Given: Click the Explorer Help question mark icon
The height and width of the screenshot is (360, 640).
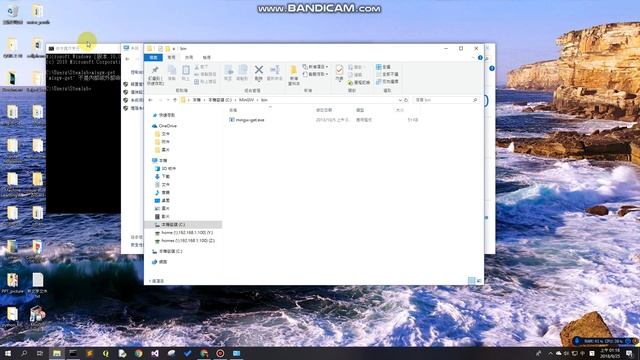Looking at the screenshot, I should pyautogui.click(x=480, y=58).
